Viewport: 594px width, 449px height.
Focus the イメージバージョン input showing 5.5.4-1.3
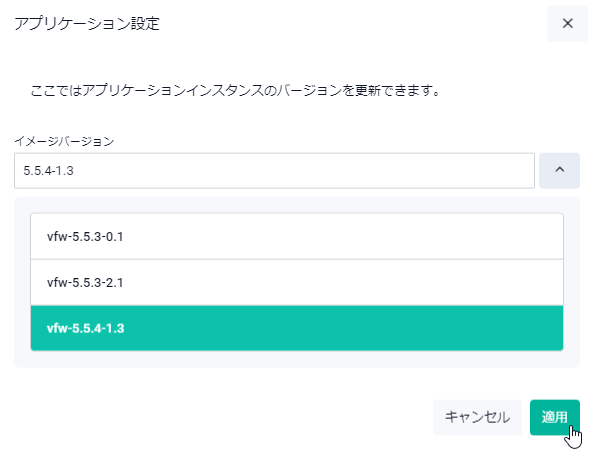(274, 171)
